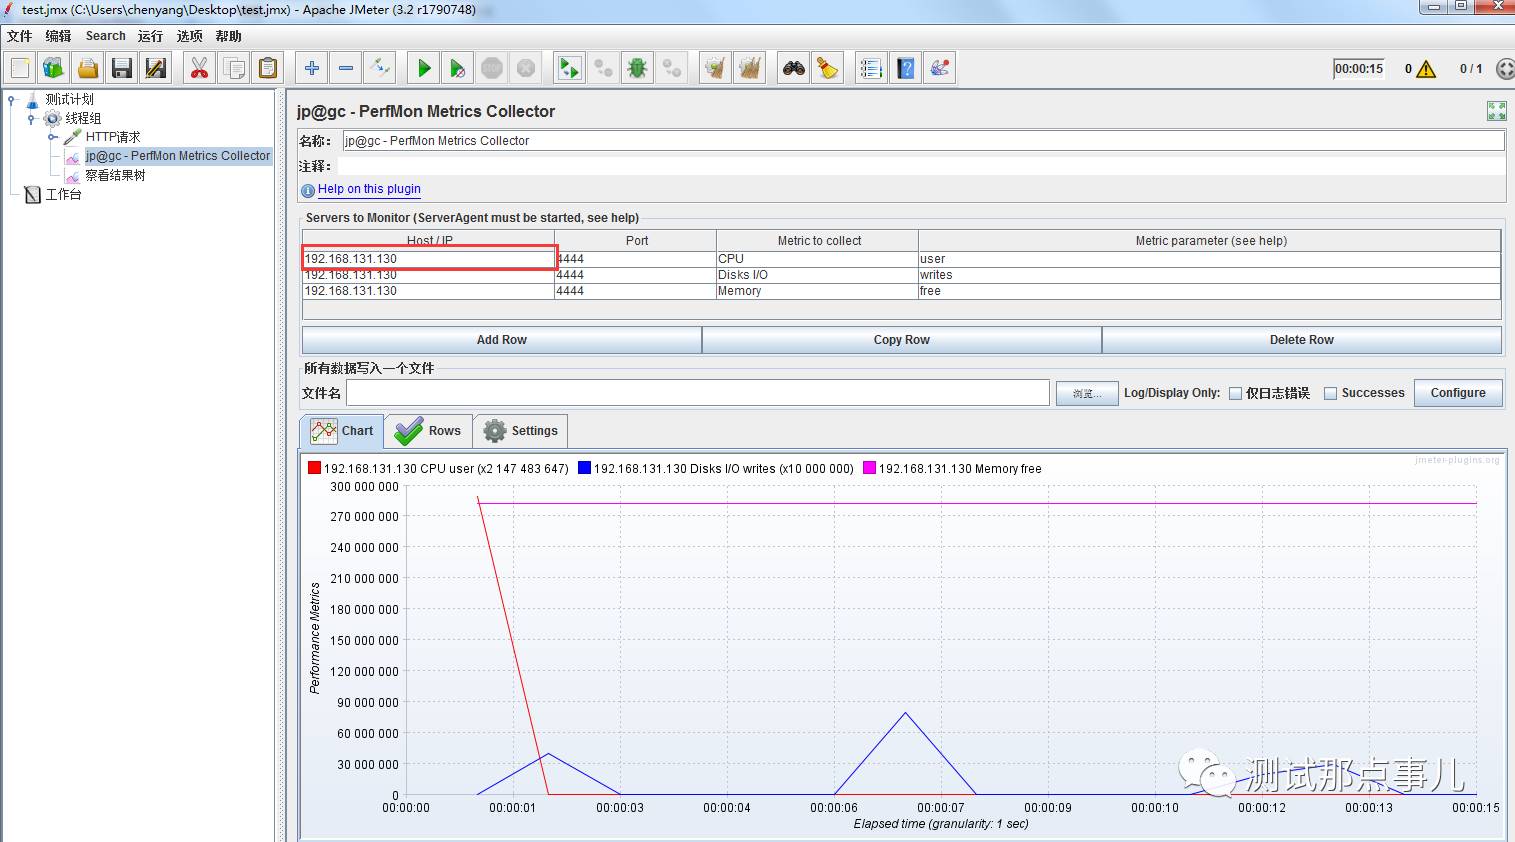
Task: Click the Open file folder icon
Action: tap(88, 68)
